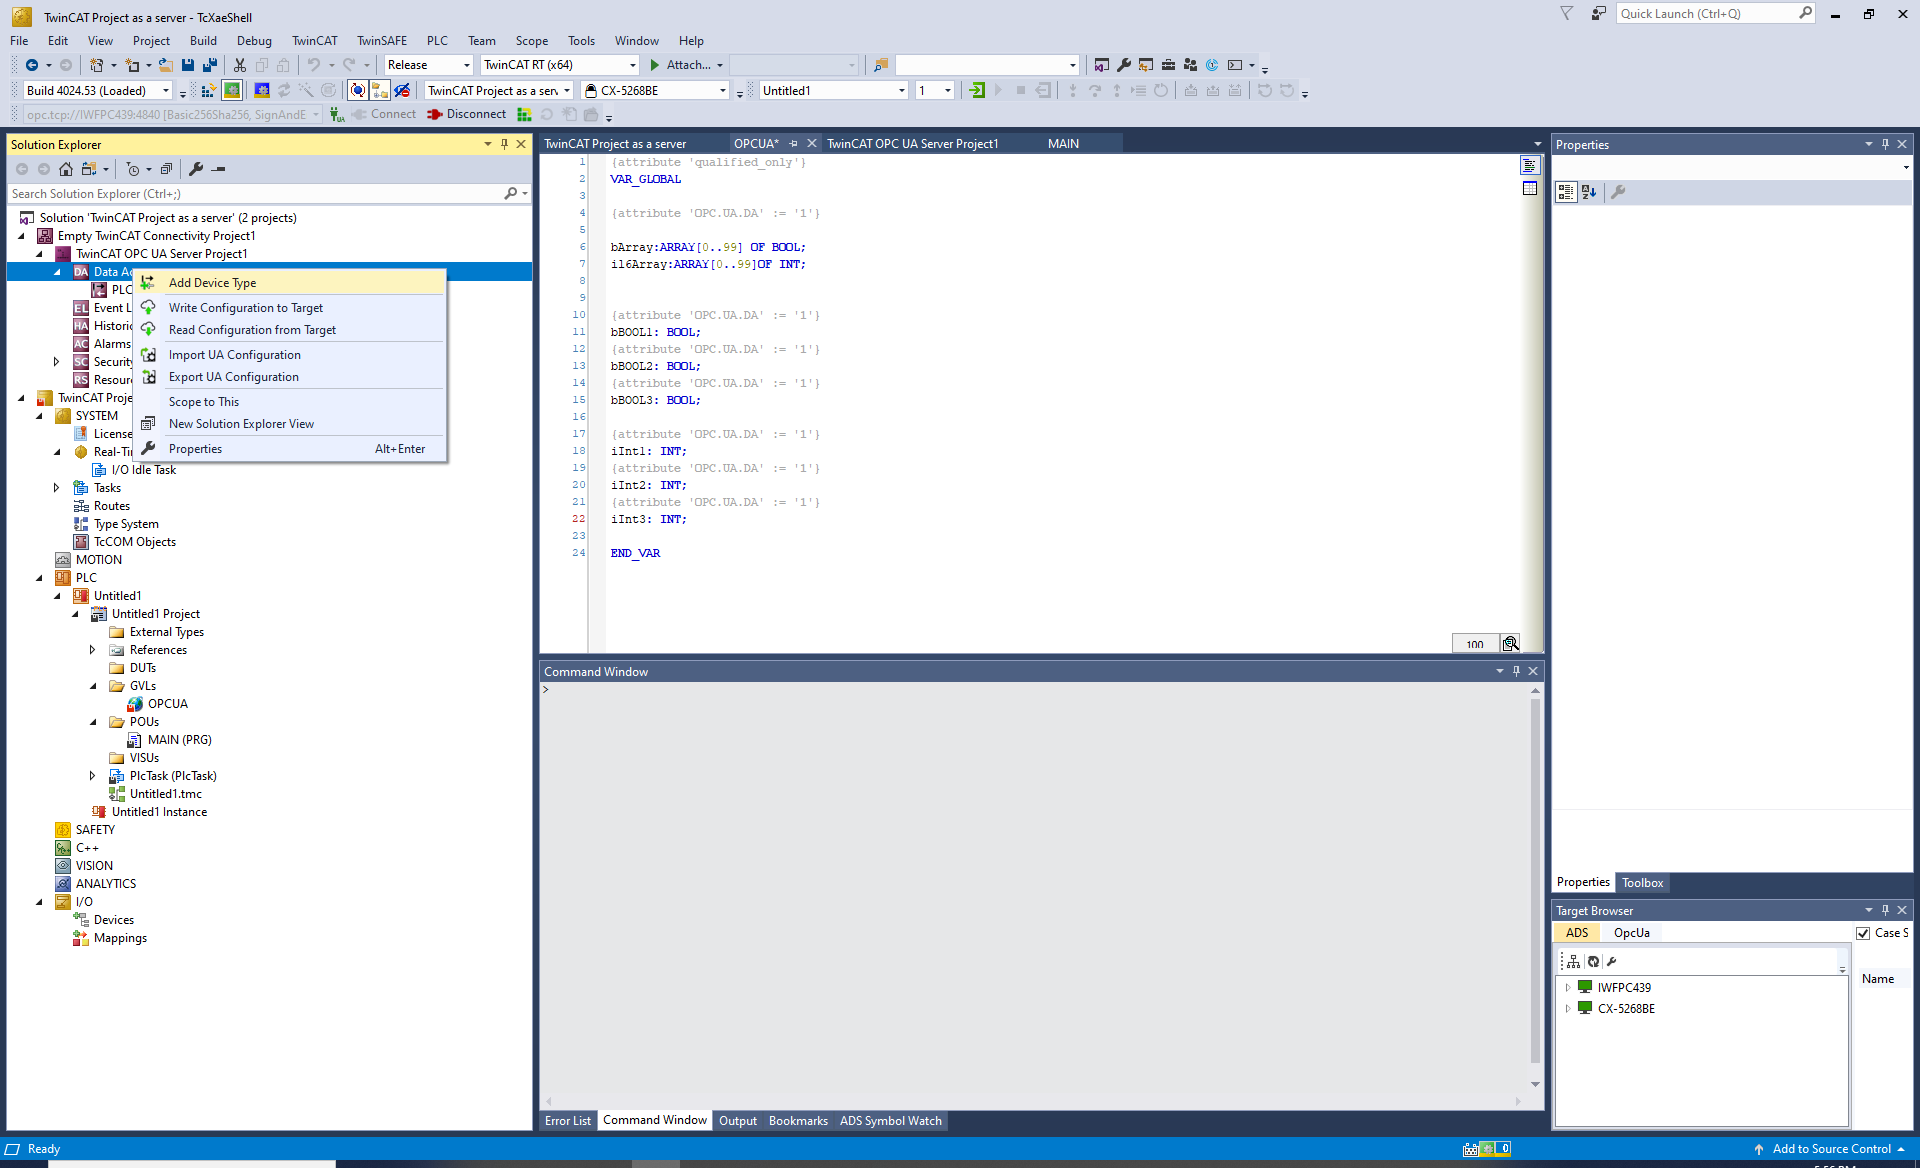Viewport: 1920px width, 1168px height.
Task: Click the Save All toolbar icon
Action: coord(209,65)
